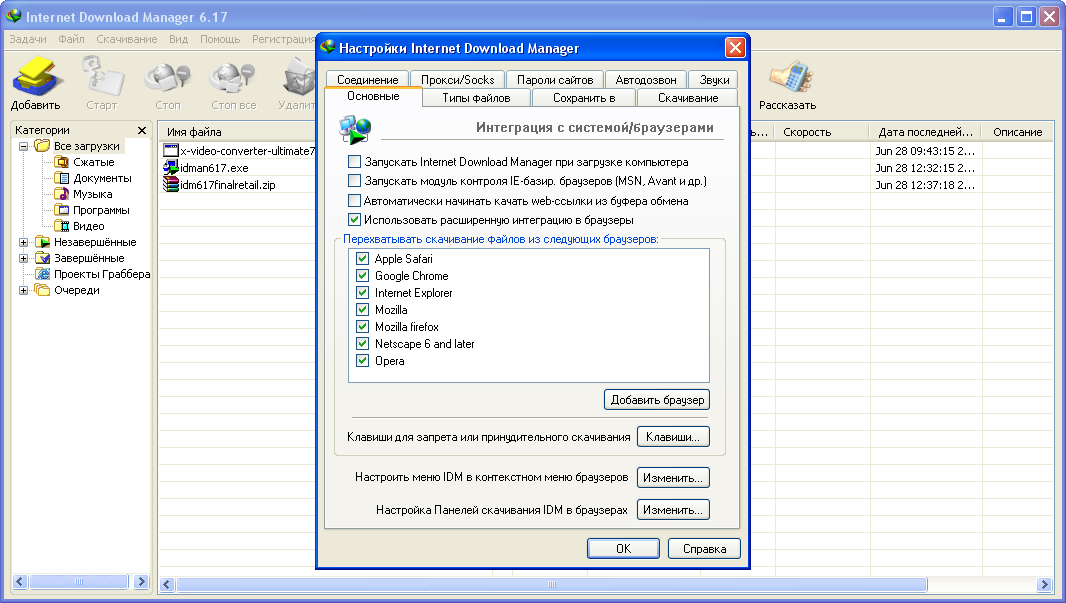
Task: Open help with Справка button
Action: click(704, 549)
